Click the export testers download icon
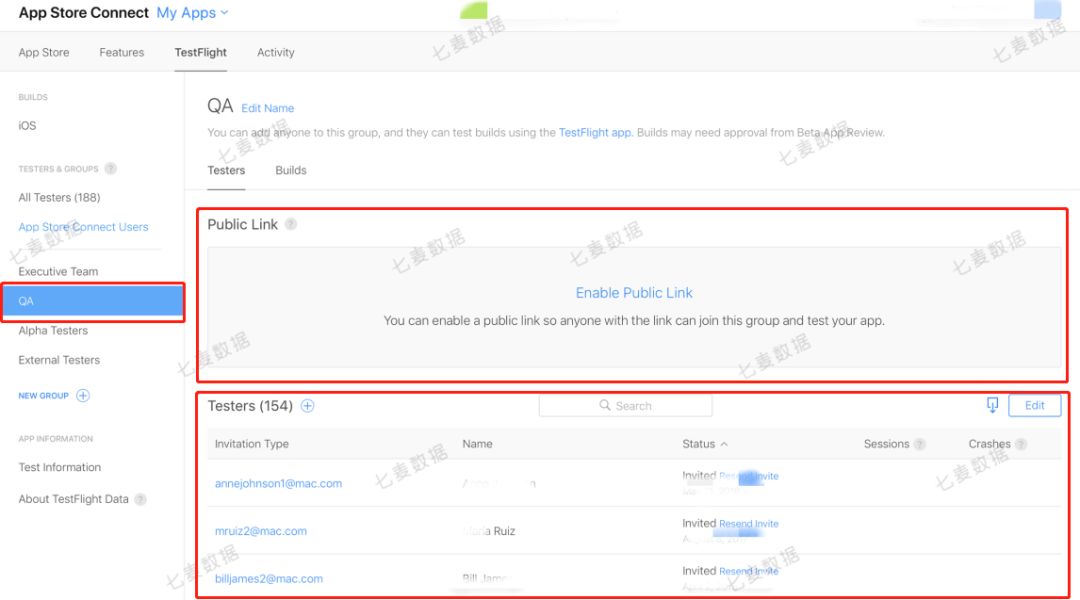 pyautogui.click(x=992, y=405)
